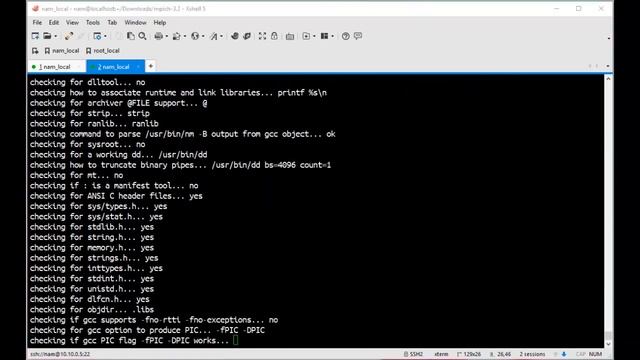This screenshot has width=640, height=360.
Task: Open the Tools menu
Action: [93, 22]
